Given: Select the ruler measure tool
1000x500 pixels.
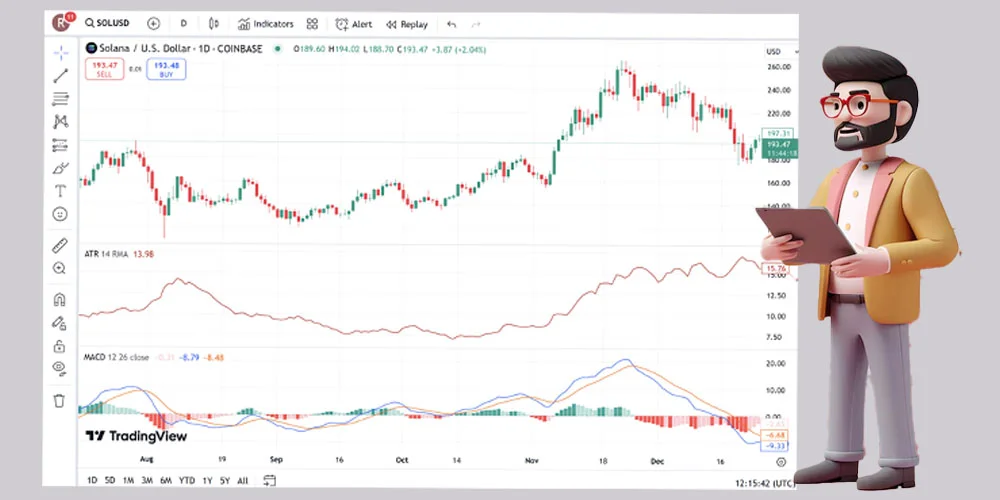Looking at the screenshot, I should 59,246.
